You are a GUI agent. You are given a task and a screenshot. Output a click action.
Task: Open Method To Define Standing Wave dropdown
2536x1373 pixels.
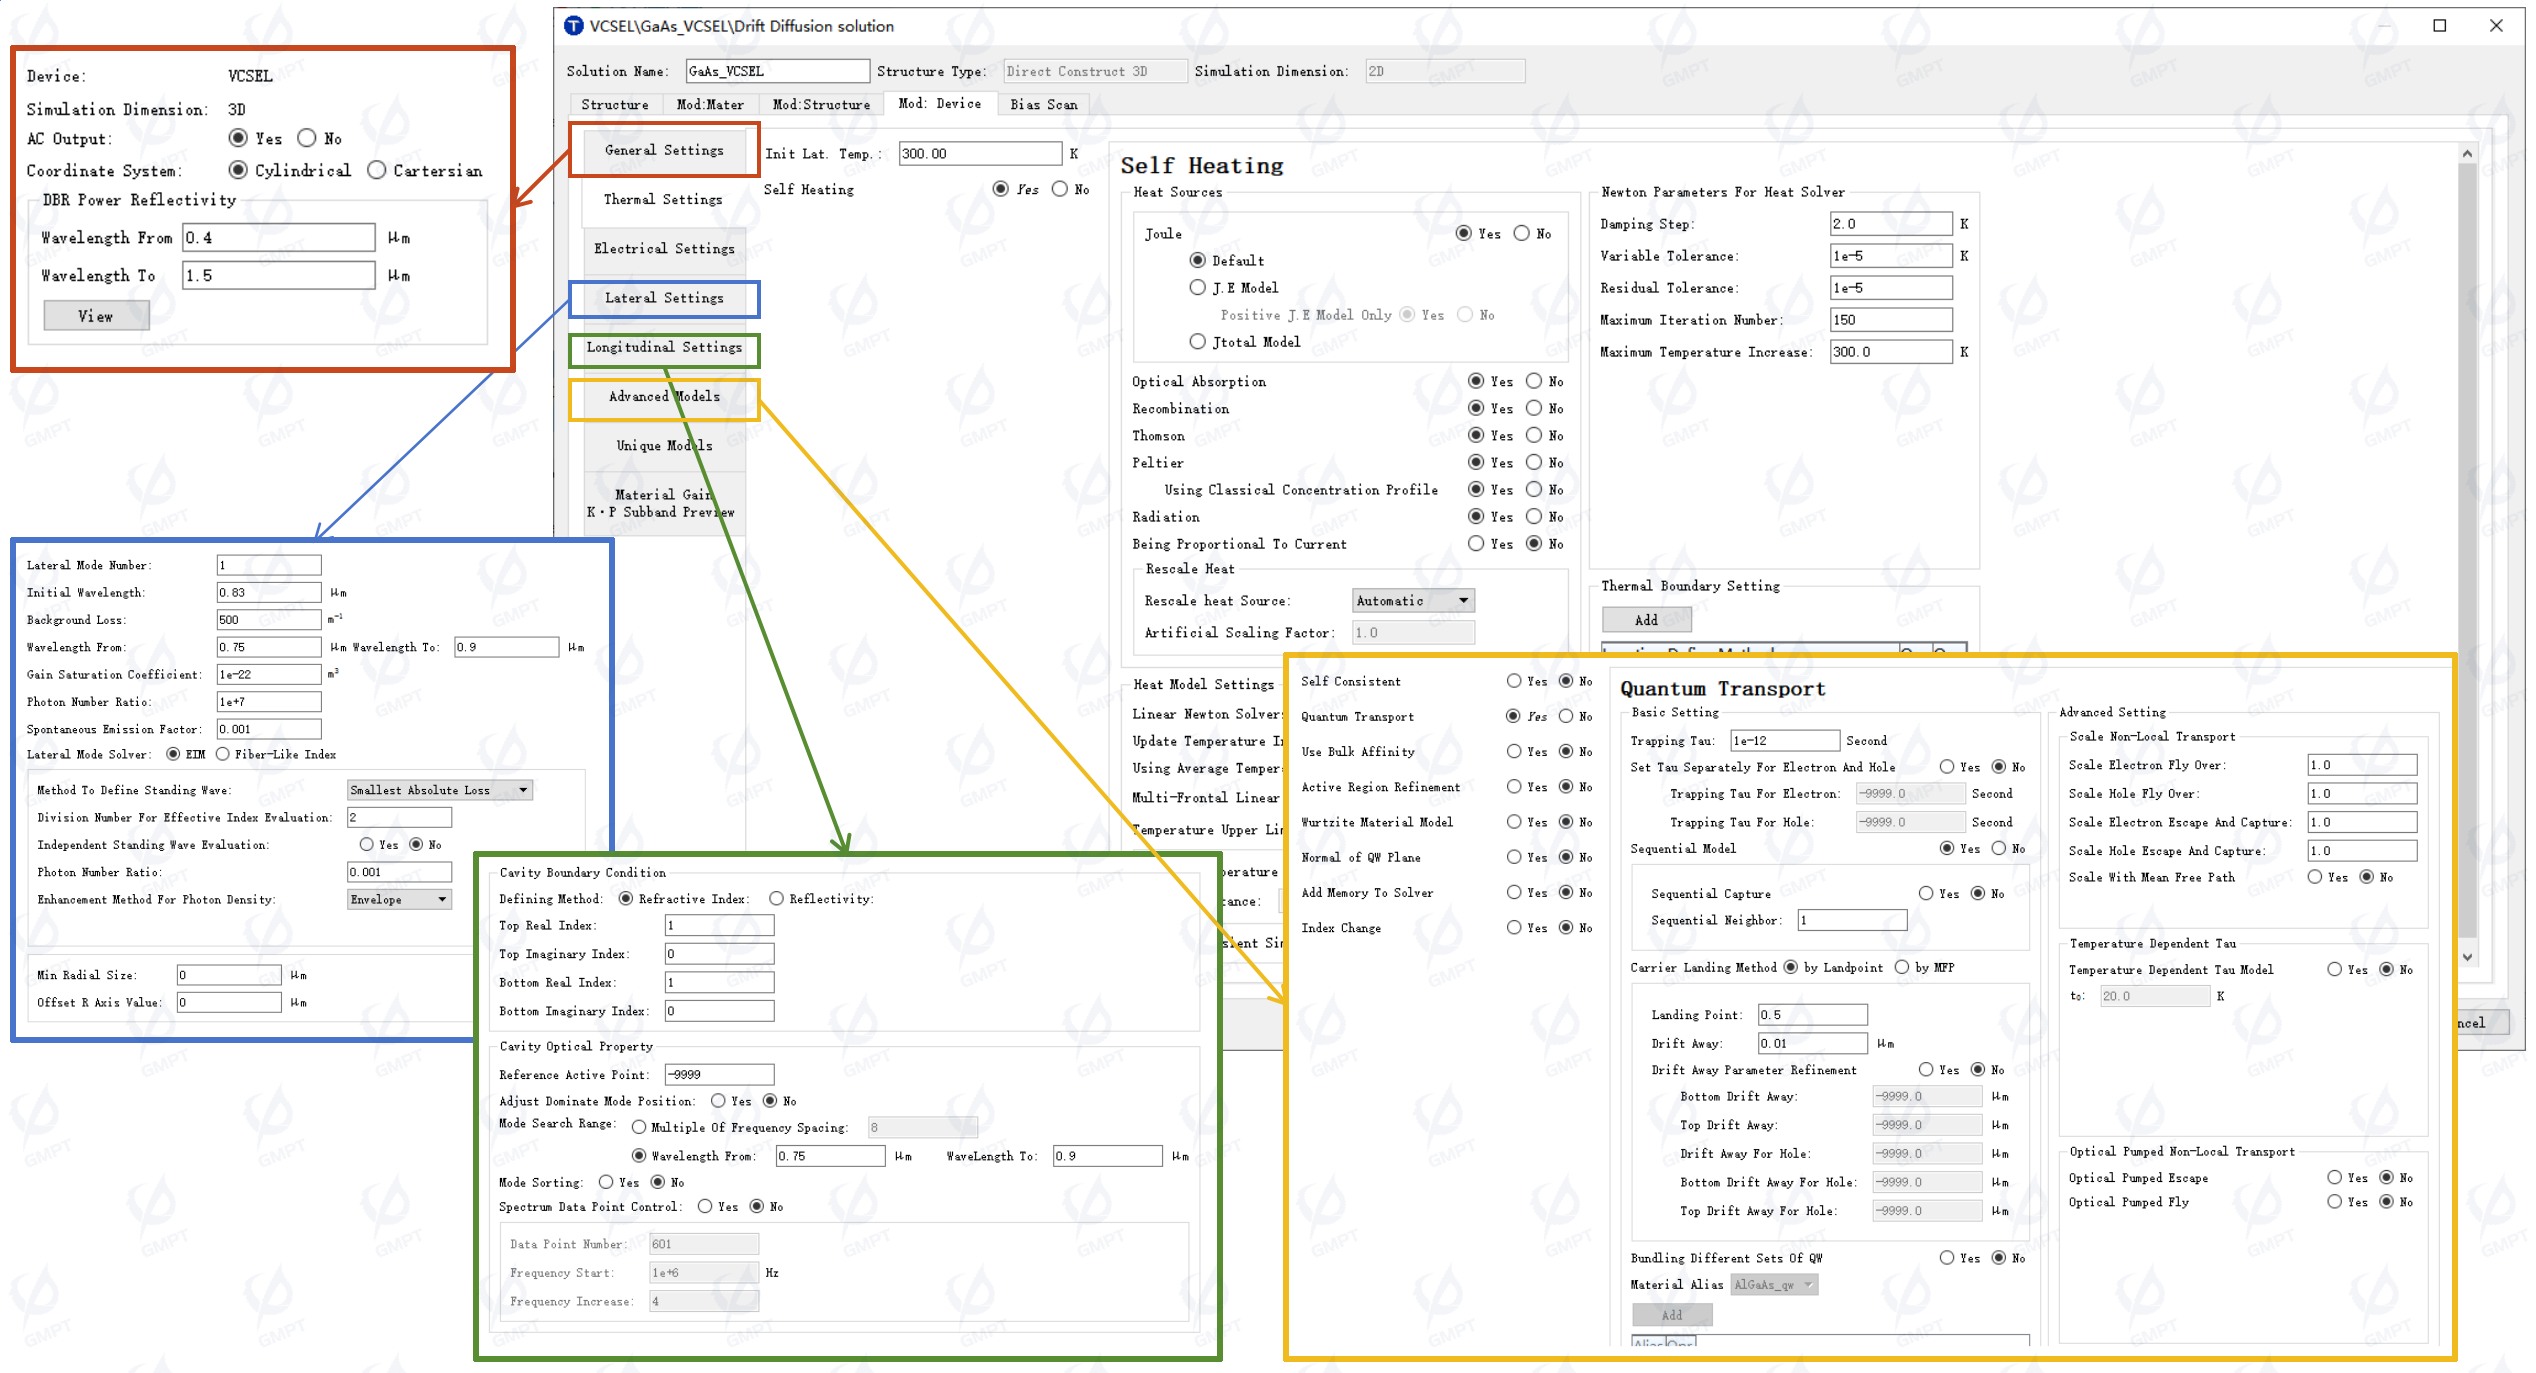pyautogui.click(x=439, y=790)
